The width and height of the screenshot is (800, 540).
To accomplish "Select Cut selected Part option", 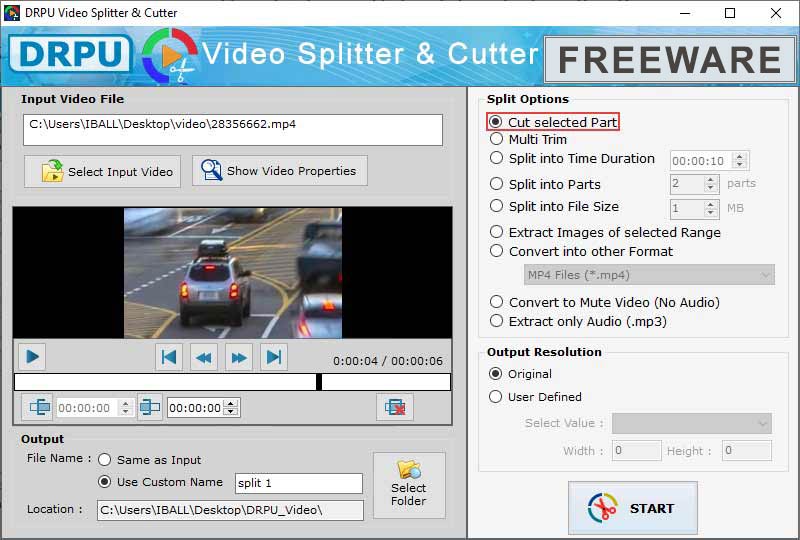I will (553, 122).
